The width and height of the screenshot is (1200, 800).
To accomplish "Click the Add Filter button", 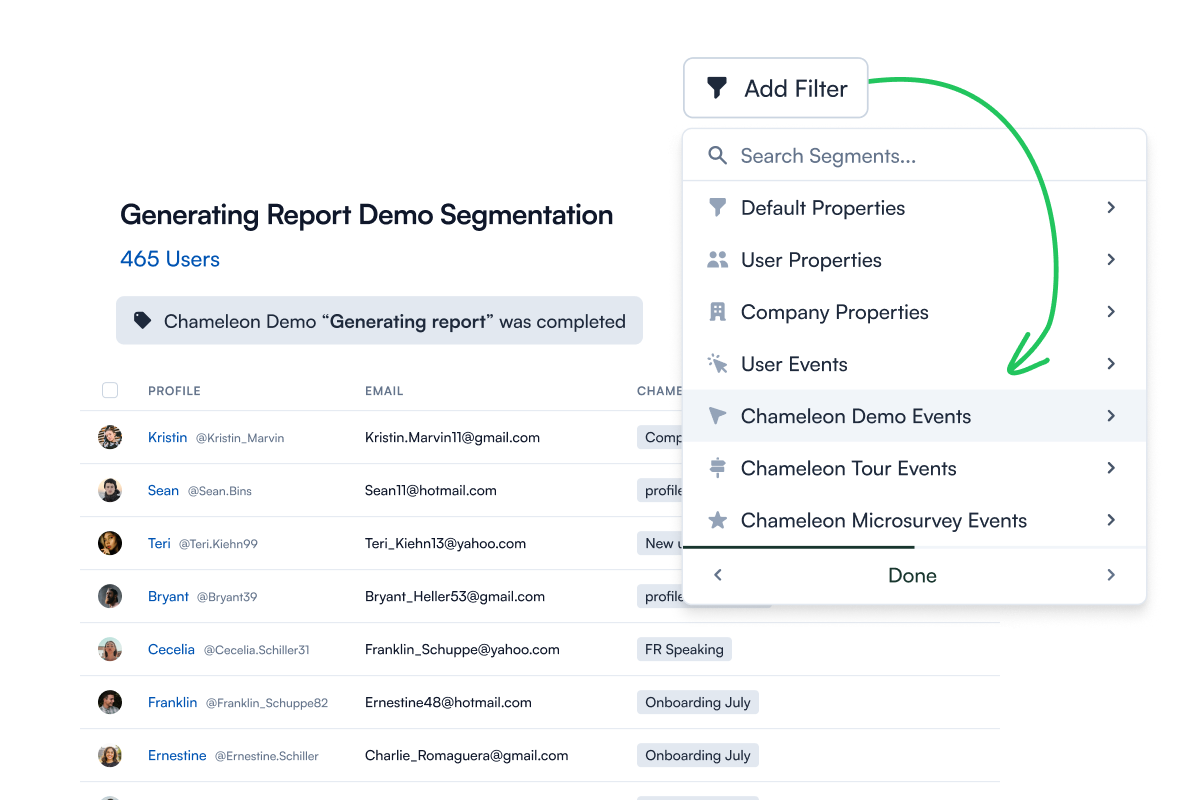I will (775, 88).
